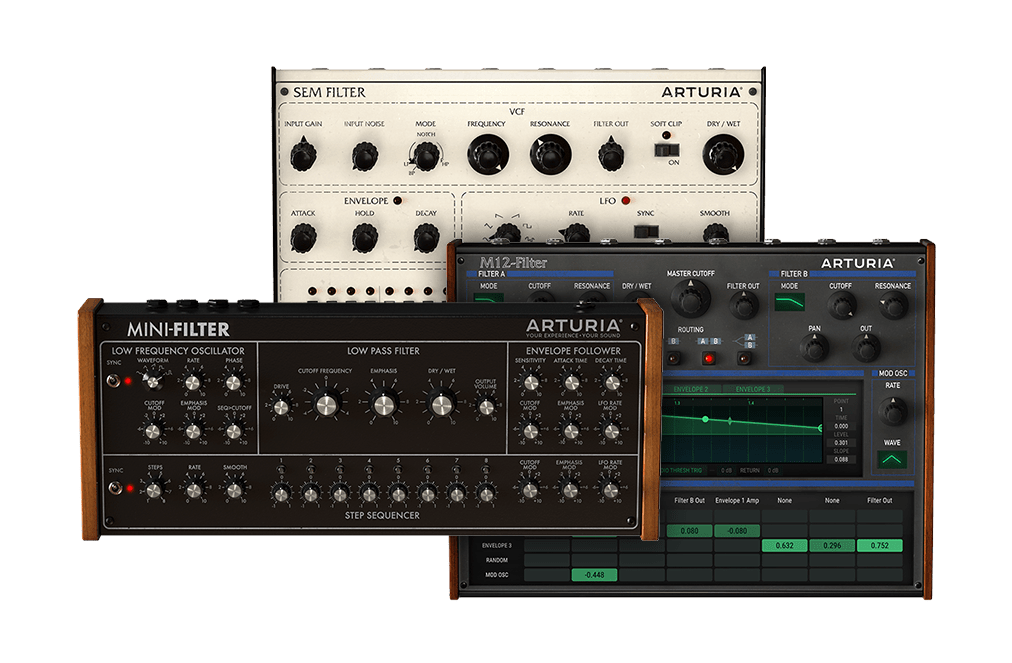The width and height of the screenshot is (1012, 663).
Task: Click the Envelope Follower Sensitivity knob
Action: point(531,383)
